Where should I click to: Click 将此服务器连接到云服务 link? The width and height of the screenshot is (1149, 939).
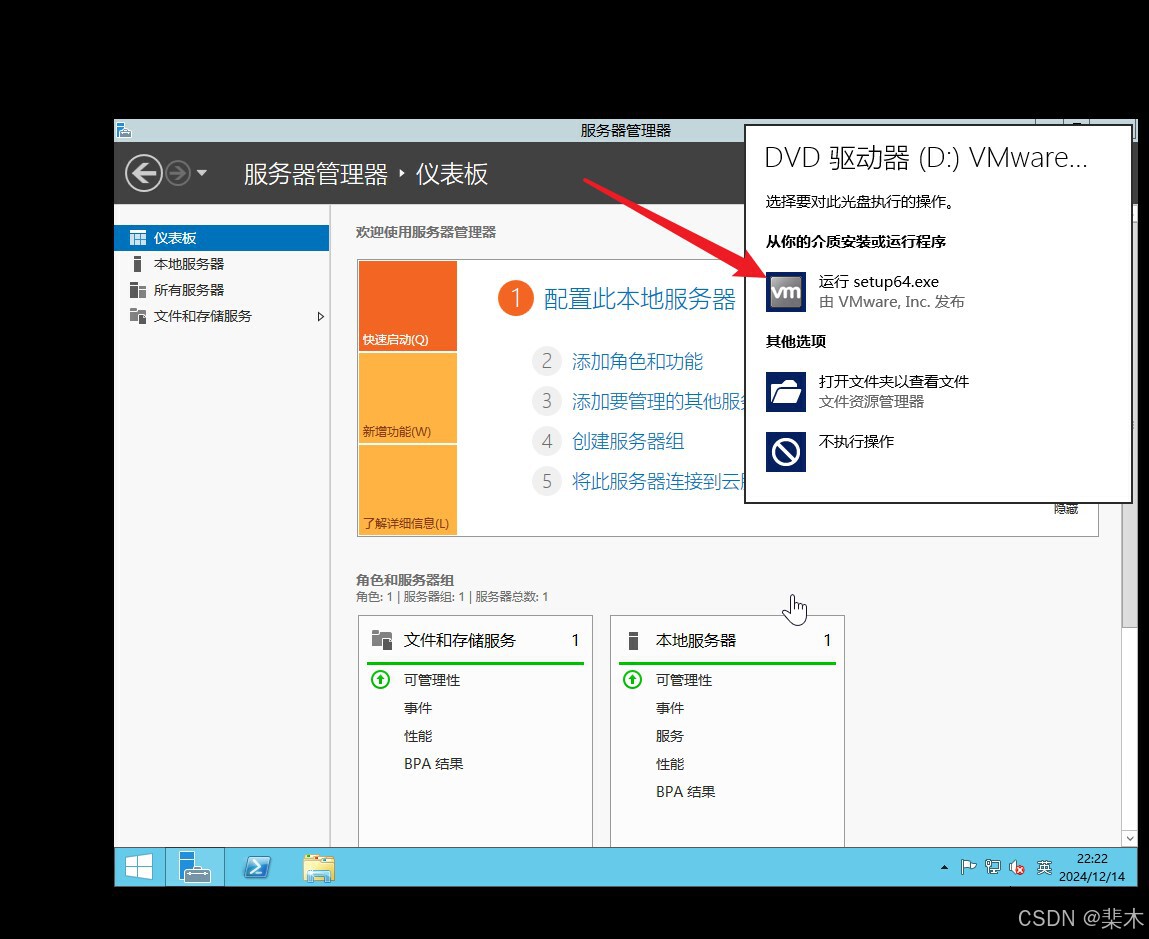pos(657,482)
